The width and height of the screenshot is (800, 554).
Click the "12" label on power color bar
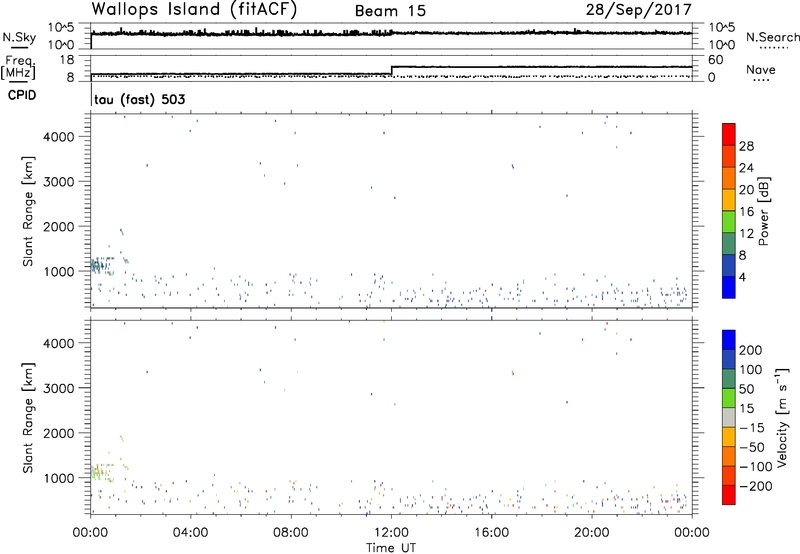[x=746, y=233]
